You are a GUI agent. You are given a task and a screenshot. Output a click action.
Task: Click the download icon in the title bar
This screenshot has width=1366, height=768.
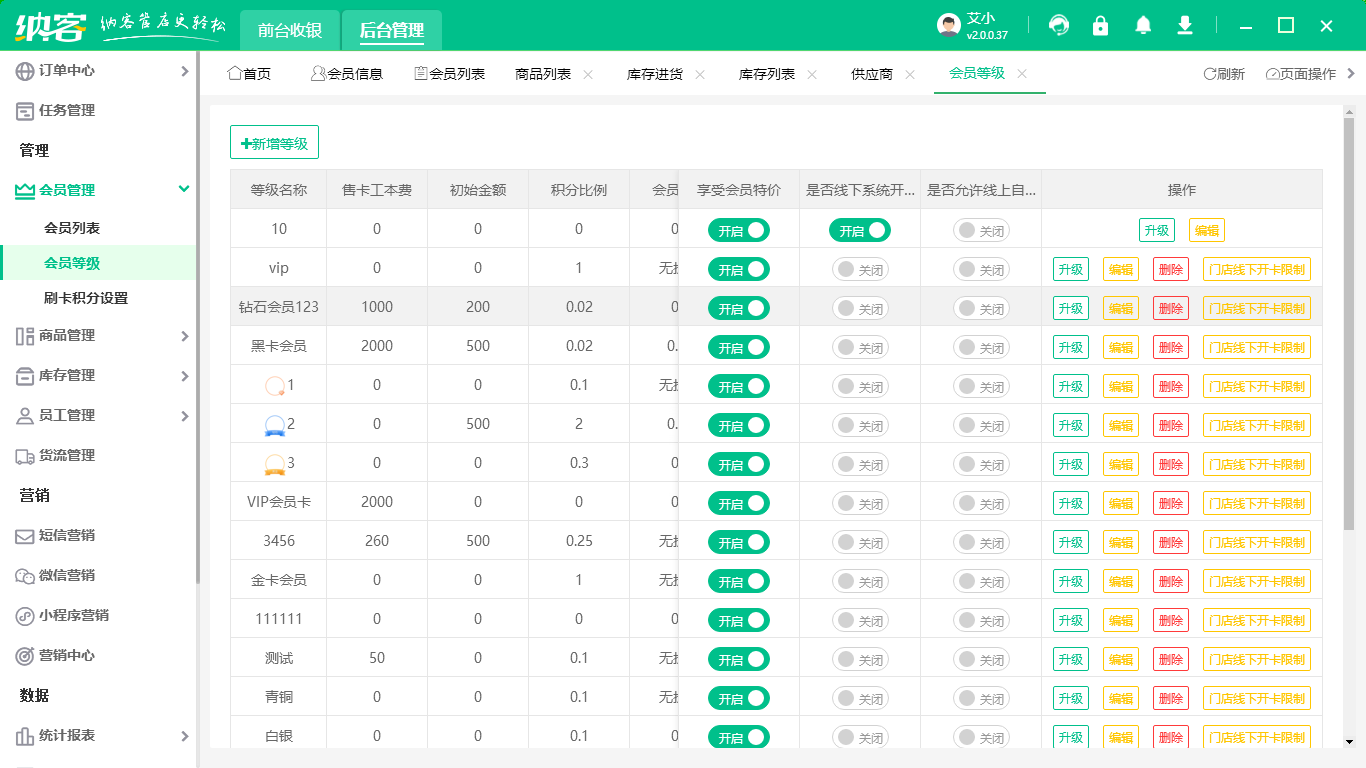(x=1185, y=25)
